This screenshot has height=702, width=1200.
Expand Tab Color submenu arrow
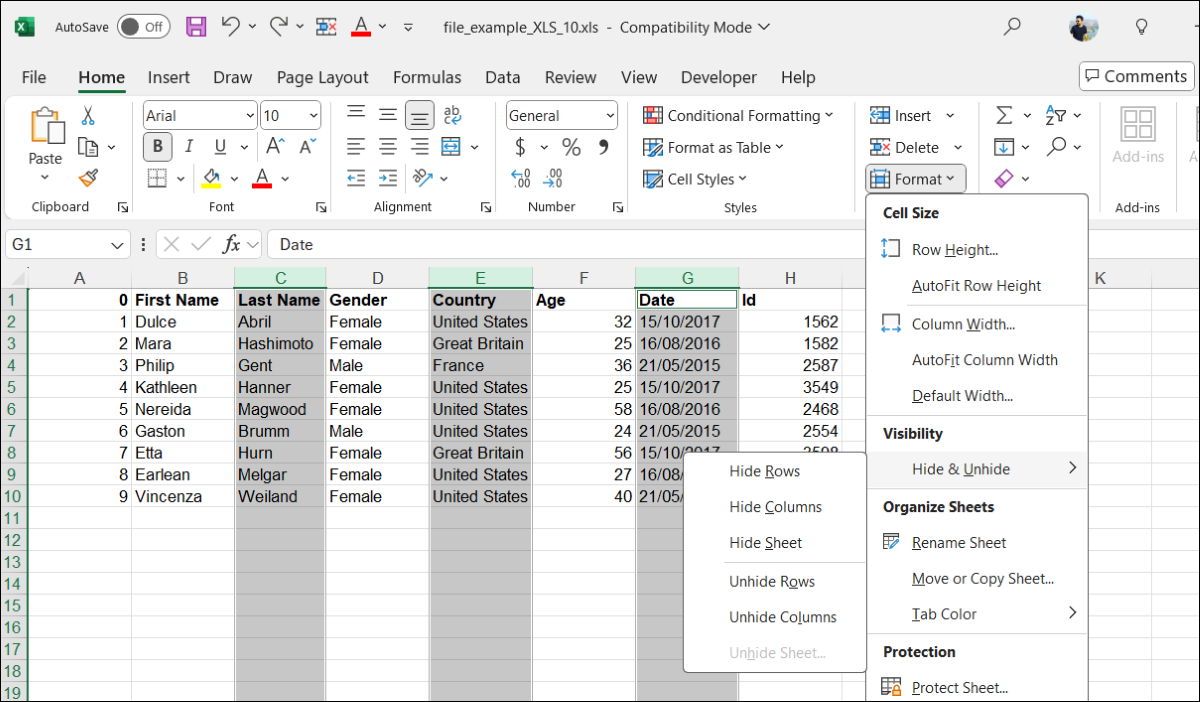[1072, 614]
